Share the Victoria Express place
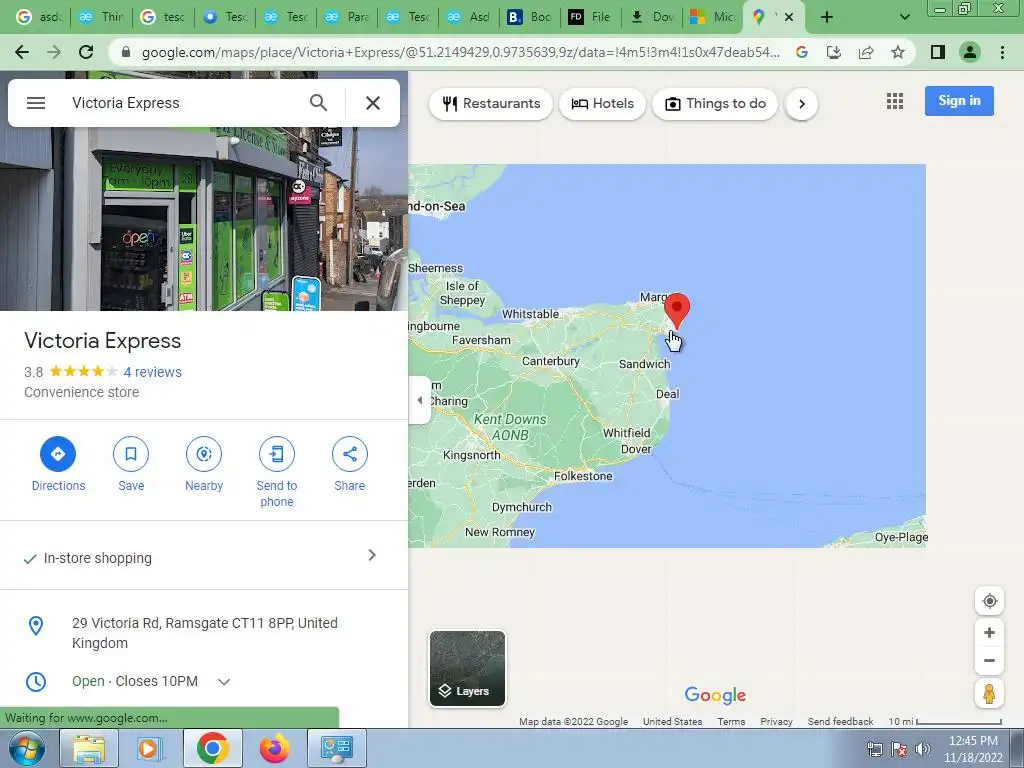 [x=349, y=464]
